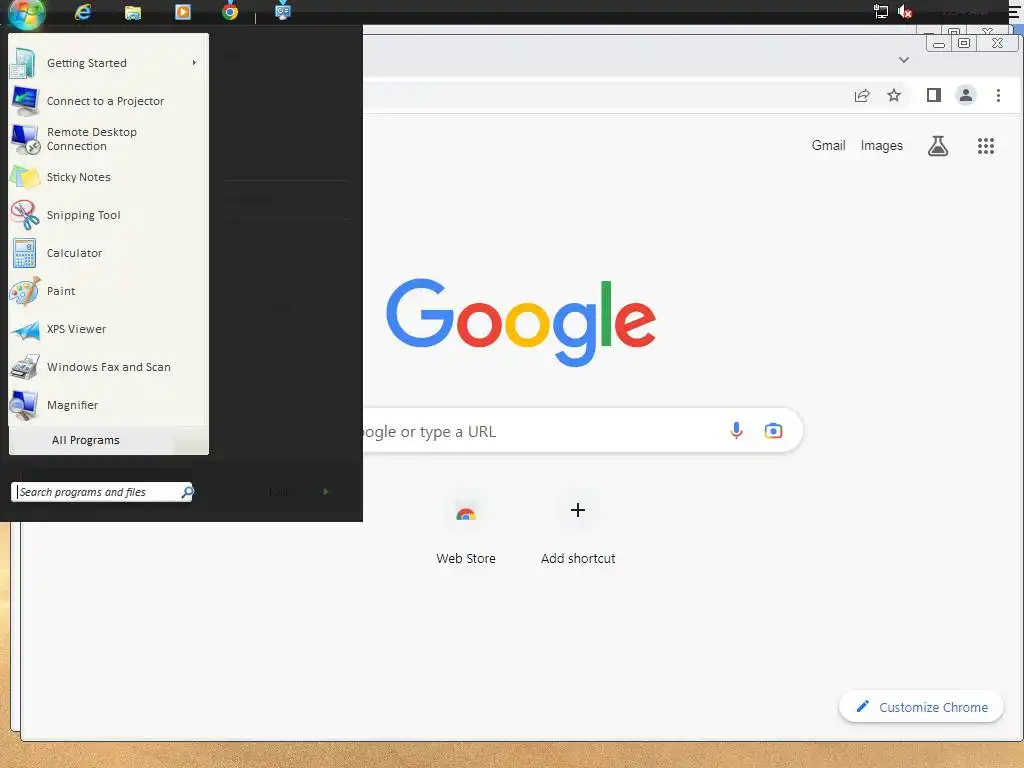Launch Remote Desktop Connection

(108, 139)
